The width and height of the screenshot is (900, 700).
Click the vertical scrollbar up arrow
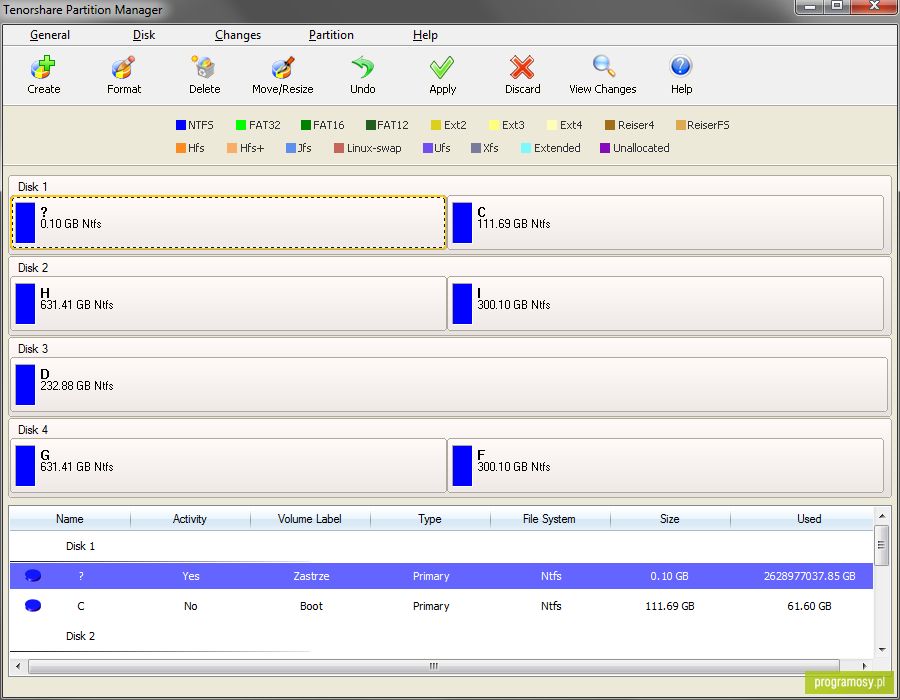pos(882,516)
